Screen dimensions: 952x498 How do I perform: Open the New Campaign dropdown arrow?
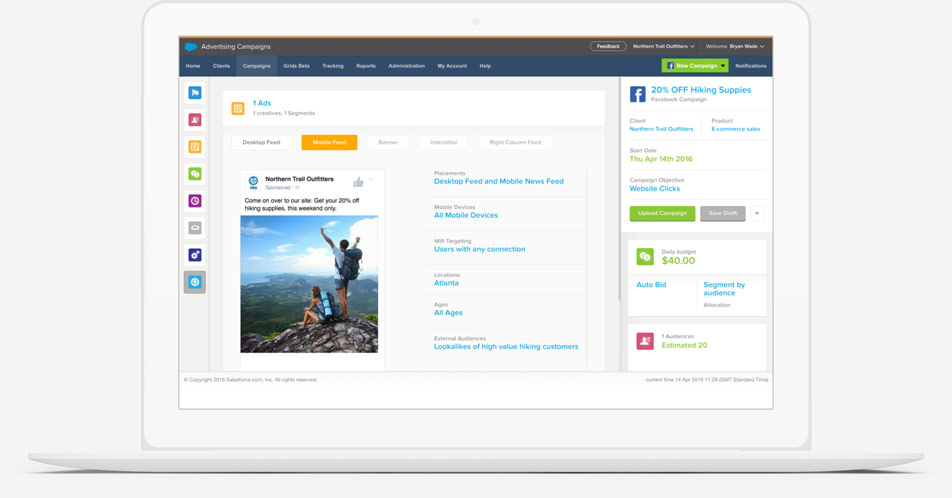(x=723, y=66)
